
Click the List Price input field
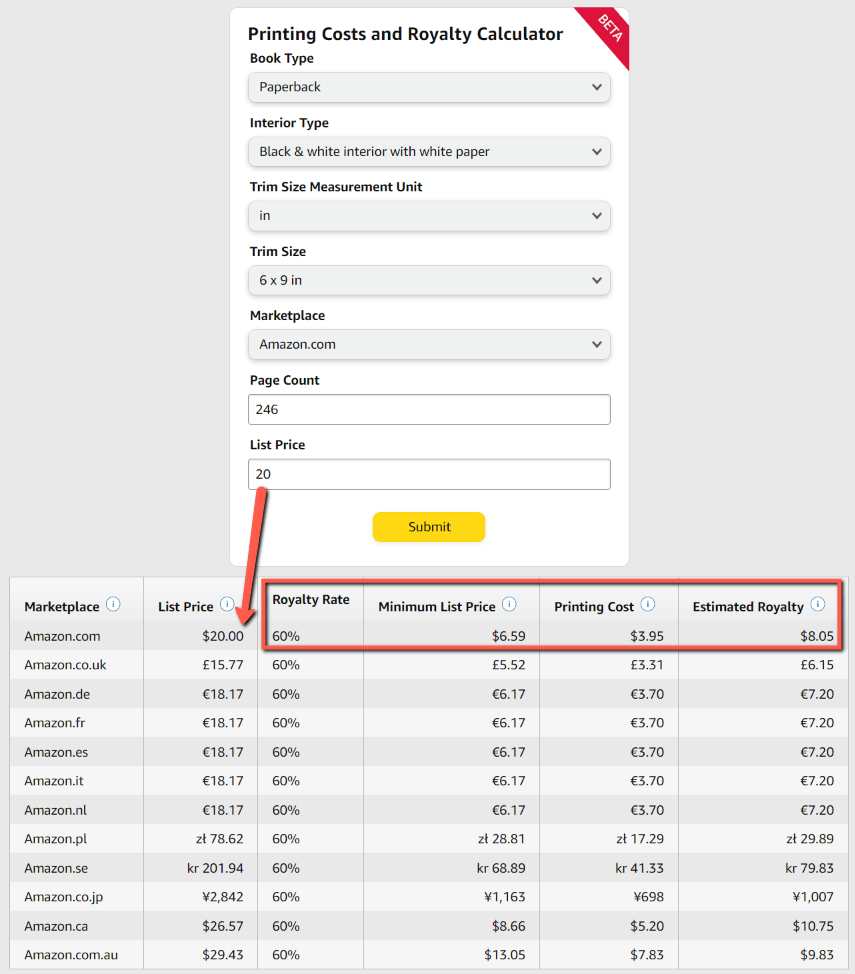(429, 474)
